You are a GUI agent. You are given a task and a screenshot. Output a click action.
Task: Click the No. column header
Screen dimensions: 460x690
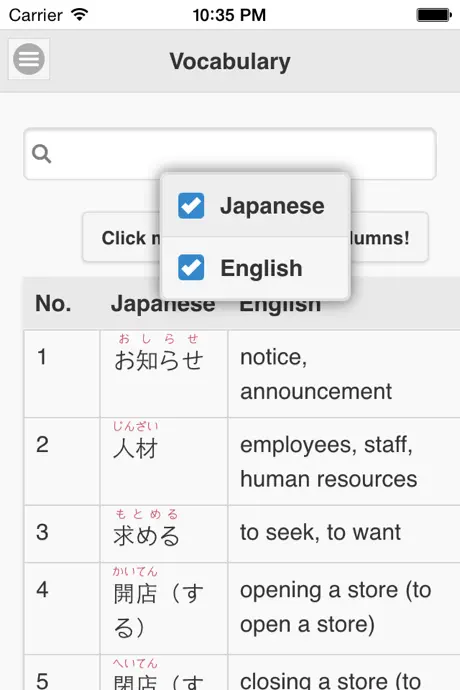point(53,303)
